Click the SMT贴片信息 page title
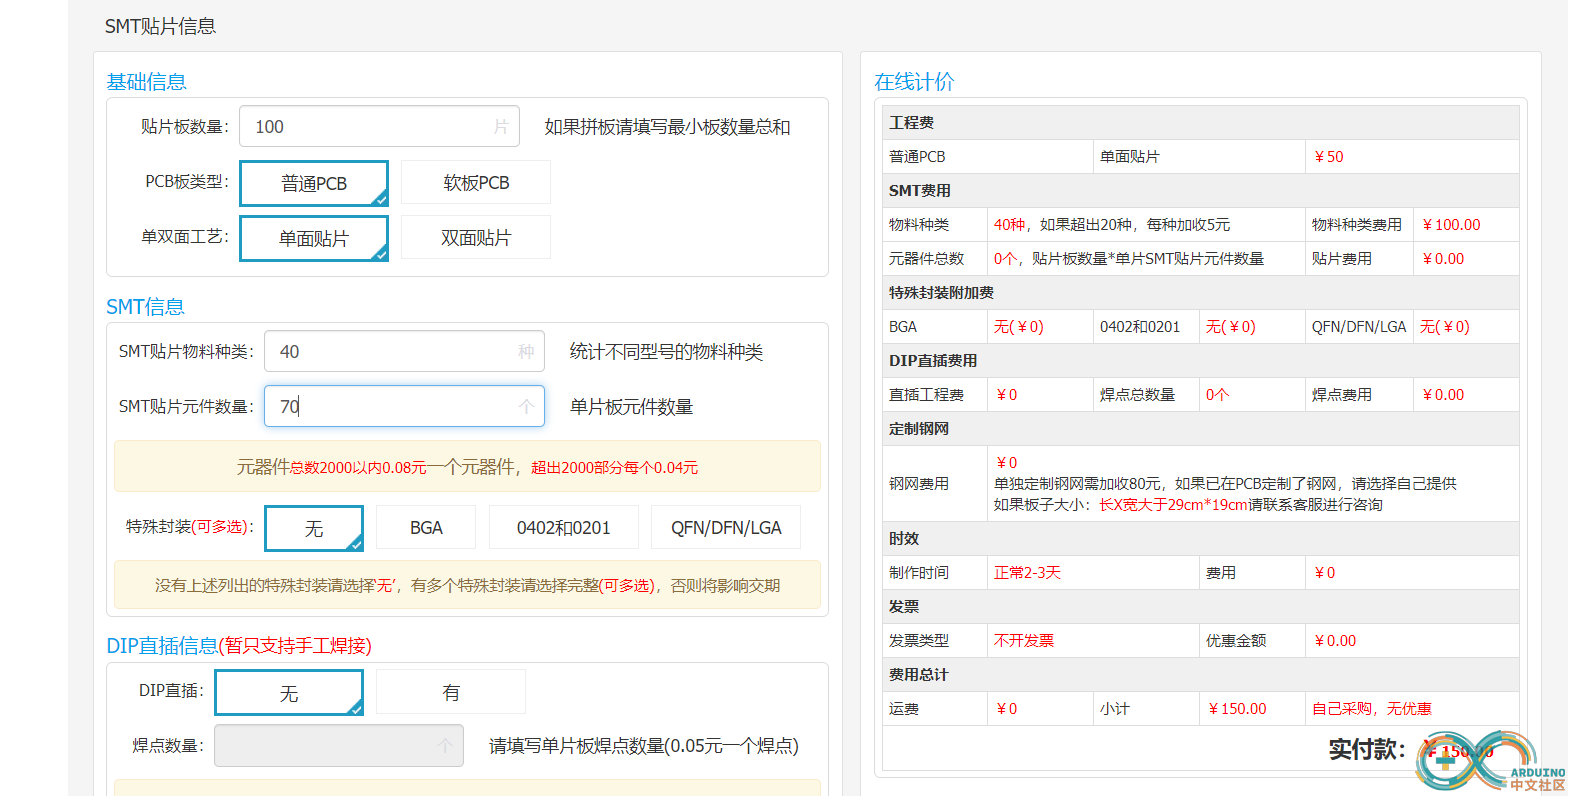The height and width of the screenshot is (796, 1570). [x=160, y=26]
